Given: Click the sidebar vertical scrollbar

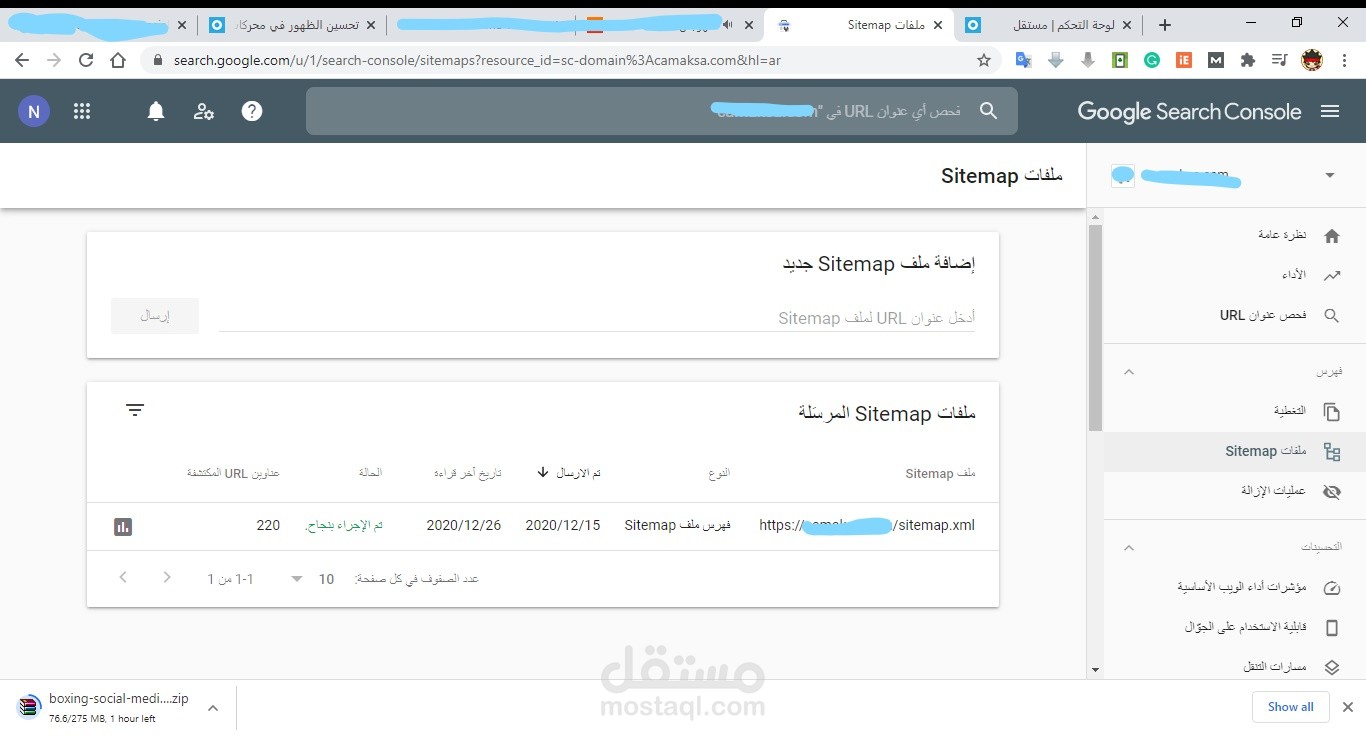Looking at the screenshot, I should 1095,328.
